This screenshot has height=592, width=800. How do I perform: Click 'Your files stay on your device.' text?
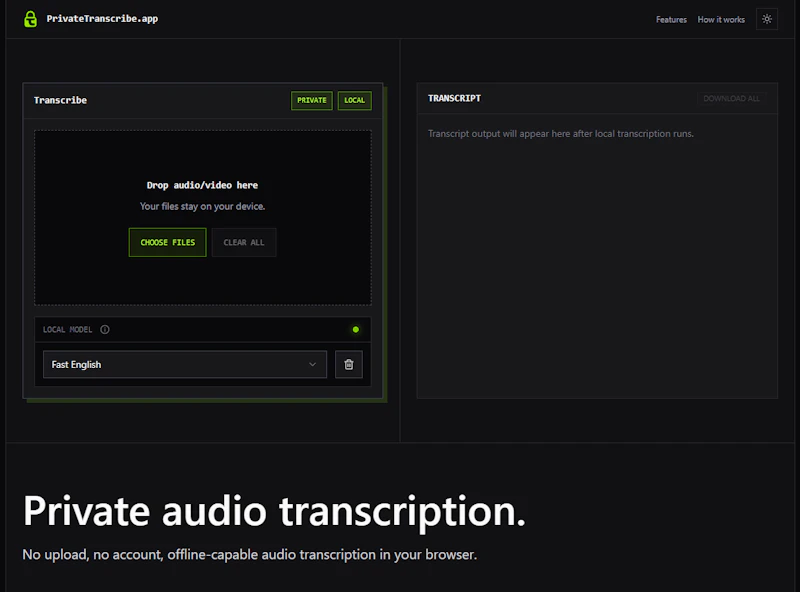point(203,206)
